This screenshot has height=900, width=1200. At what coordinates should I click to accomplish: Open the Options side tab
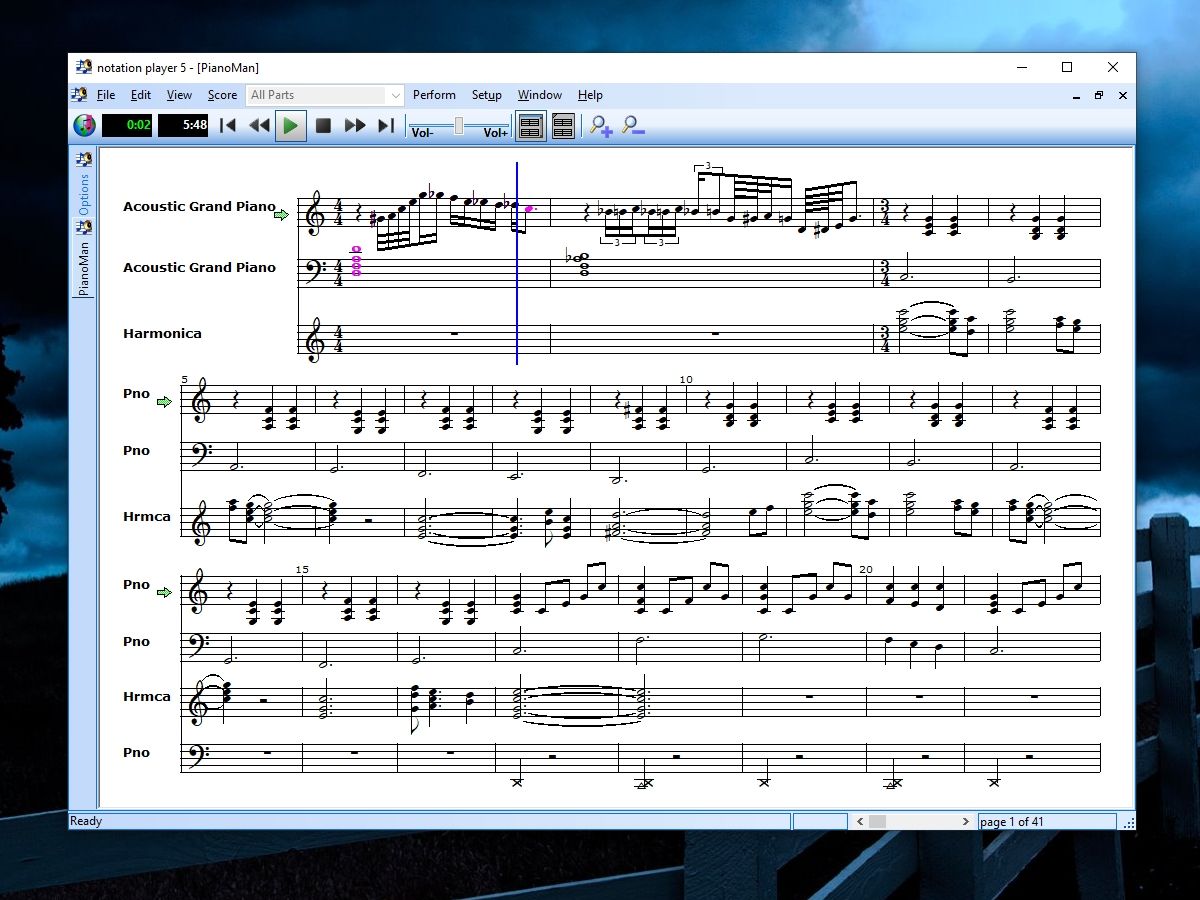[84, 194]
